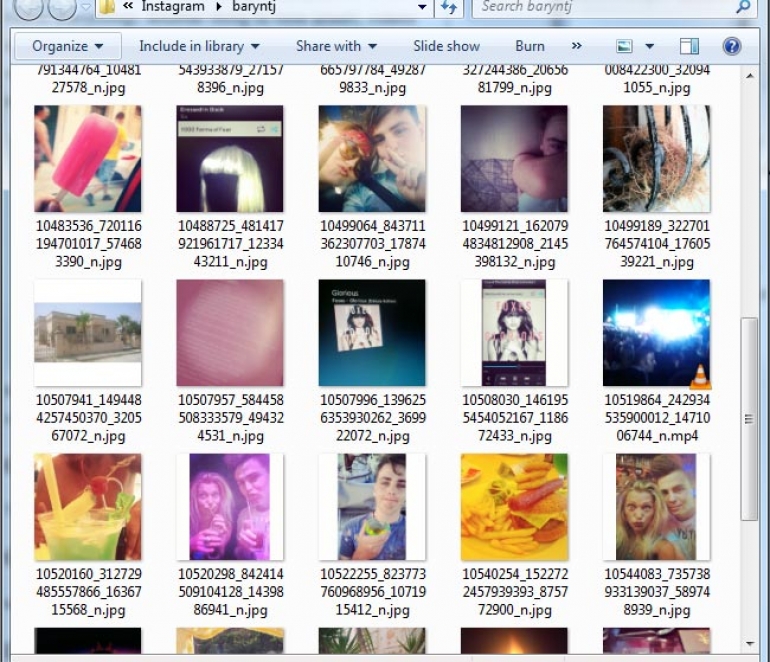Open the recent locations dropdown arrow
This screenshot has width=770, height=662.
pos(85,7)
